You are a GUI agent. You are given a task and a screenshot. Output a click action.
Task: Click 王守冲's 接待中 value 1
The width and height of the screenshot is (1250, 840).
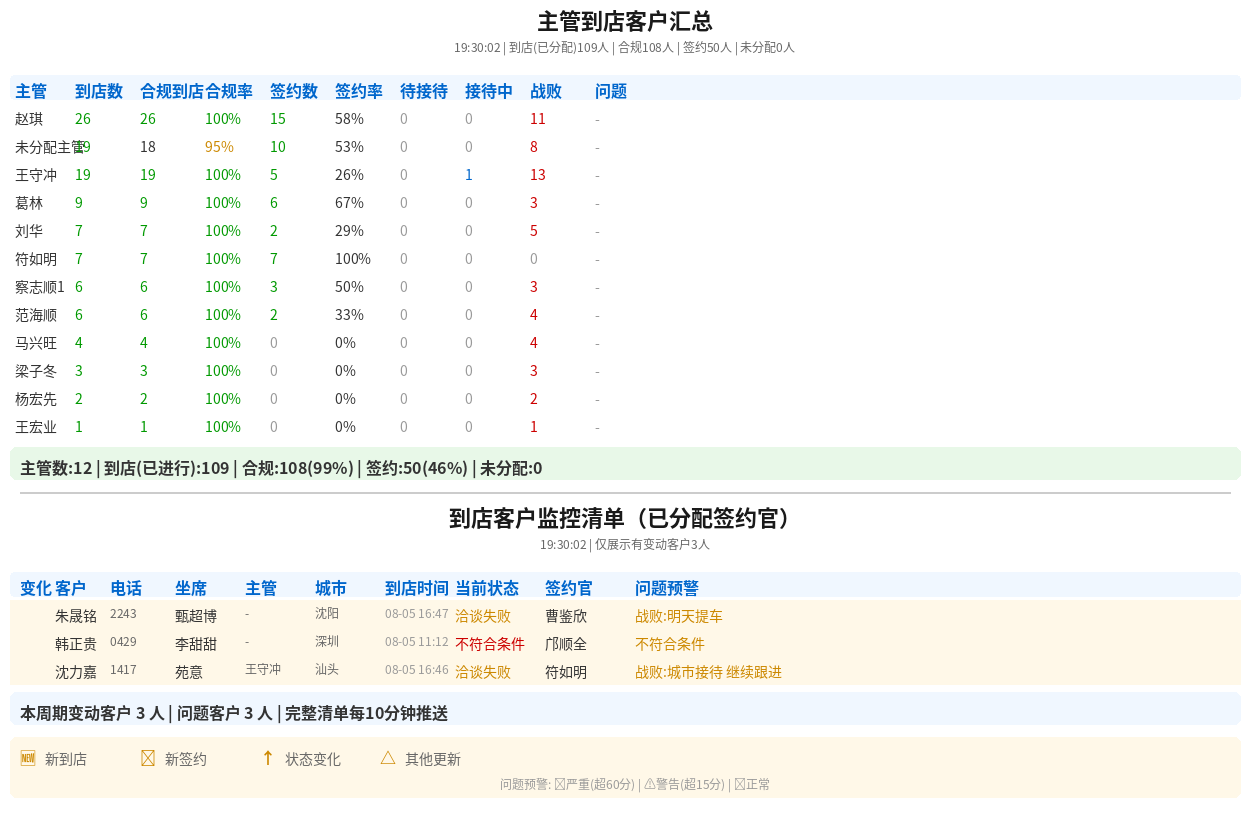click(x=469, y=175)
